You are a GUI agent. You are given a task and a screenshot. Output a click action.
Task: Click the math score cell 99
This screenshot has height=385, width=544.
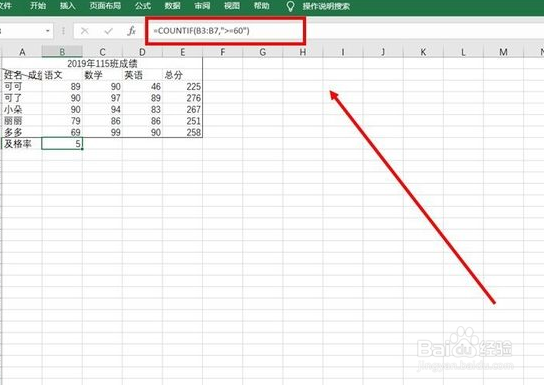102,132
